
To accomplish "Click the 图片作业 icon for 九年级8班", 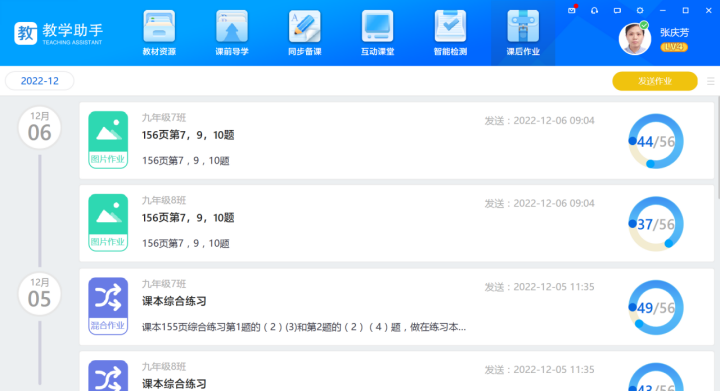I will pyautogui.click(x=108, y=223).
